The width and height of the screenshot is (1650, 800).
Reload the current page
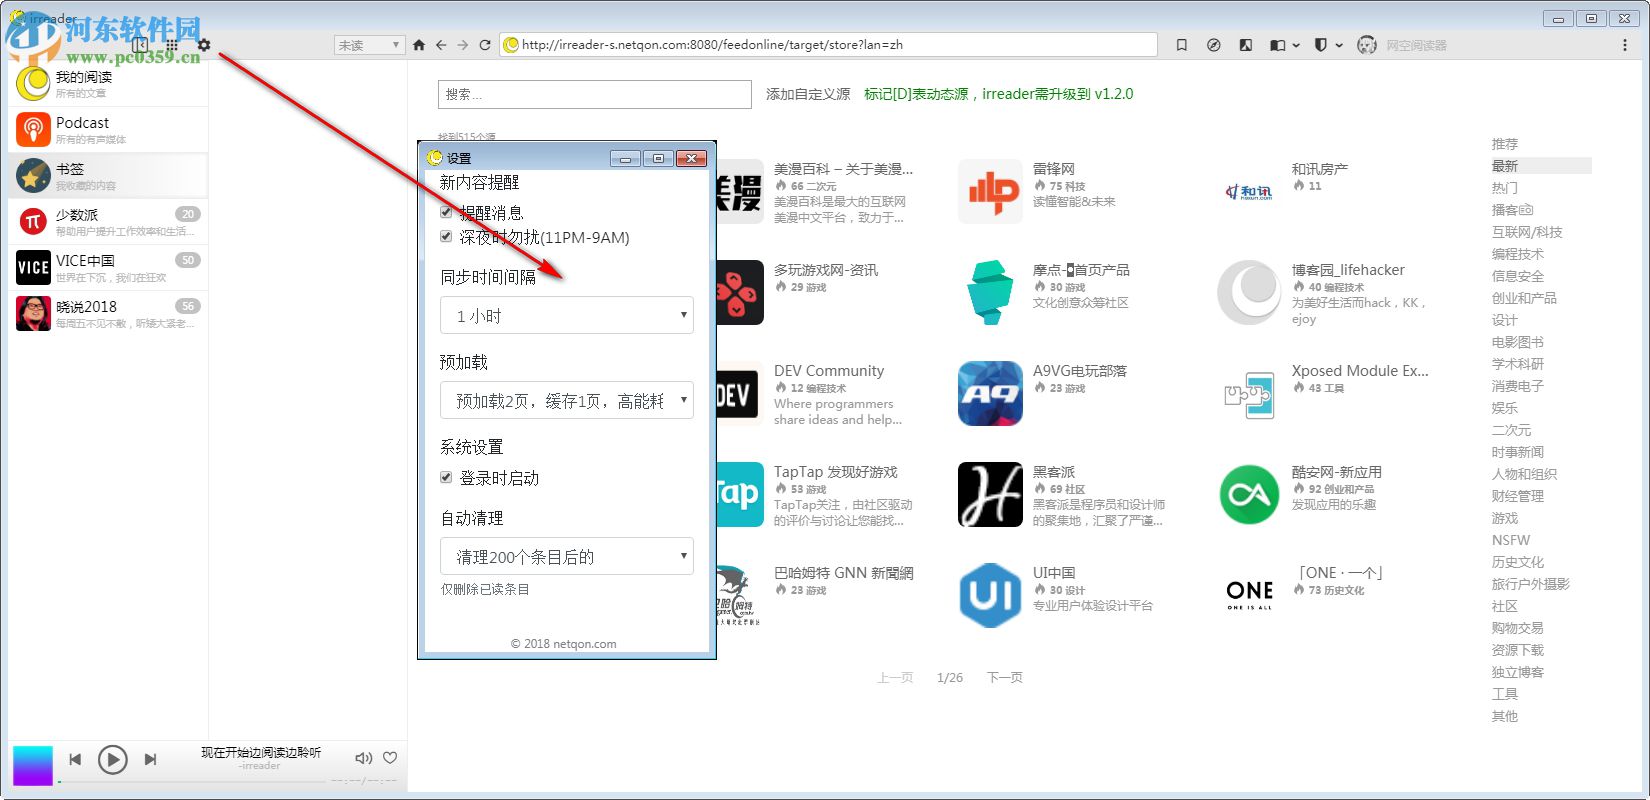(x=485, y=45)
